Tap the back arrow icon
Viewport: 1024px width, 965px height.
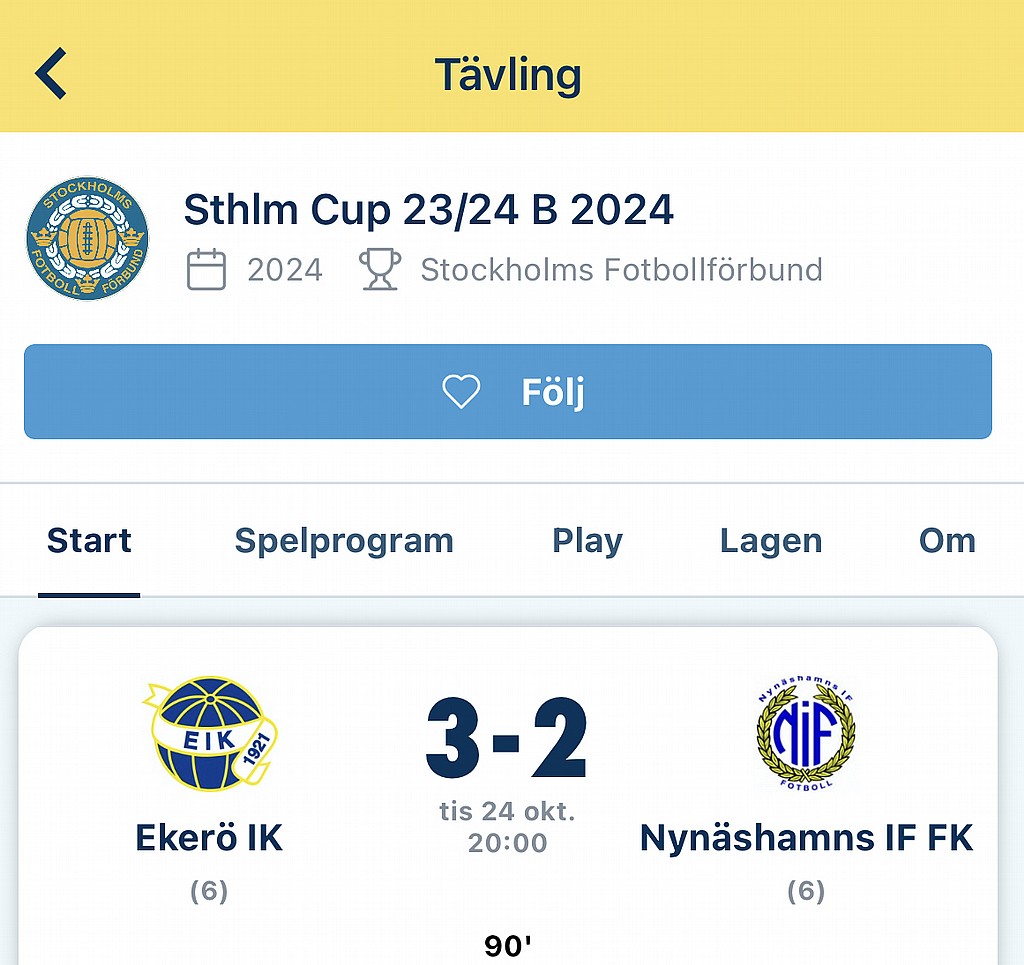coord(51,74)
